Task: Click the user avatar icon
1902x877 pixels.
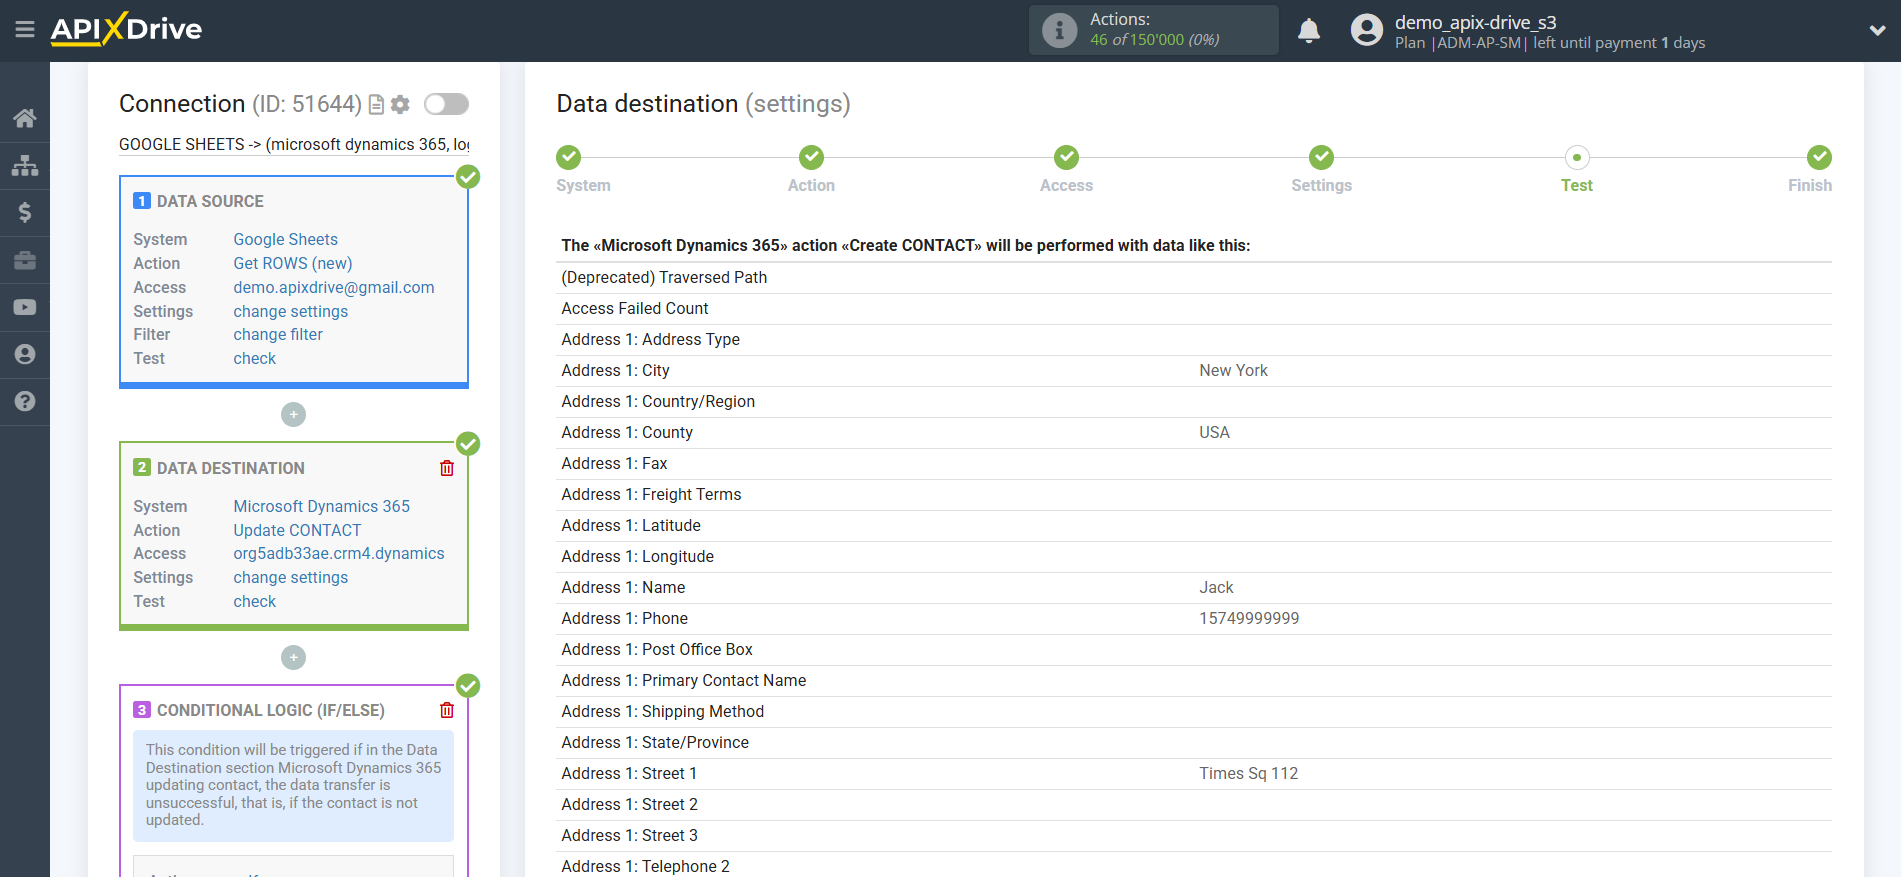Action: tap(1366, 30)
